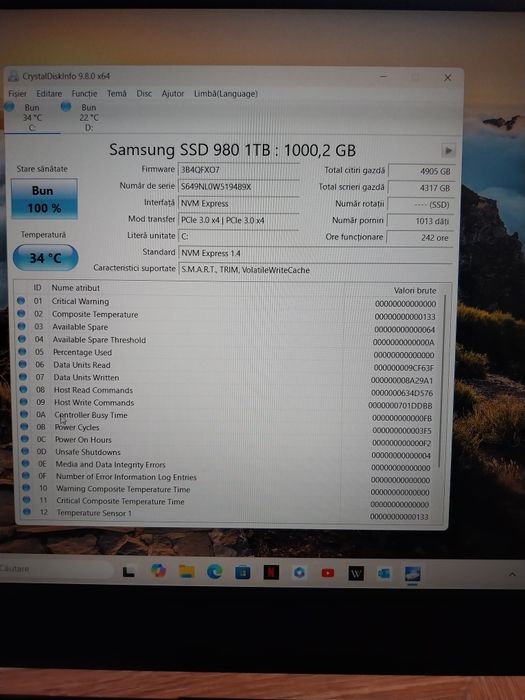Select the Data Units Read row
The image size is (525, 700).
[228, 366]
